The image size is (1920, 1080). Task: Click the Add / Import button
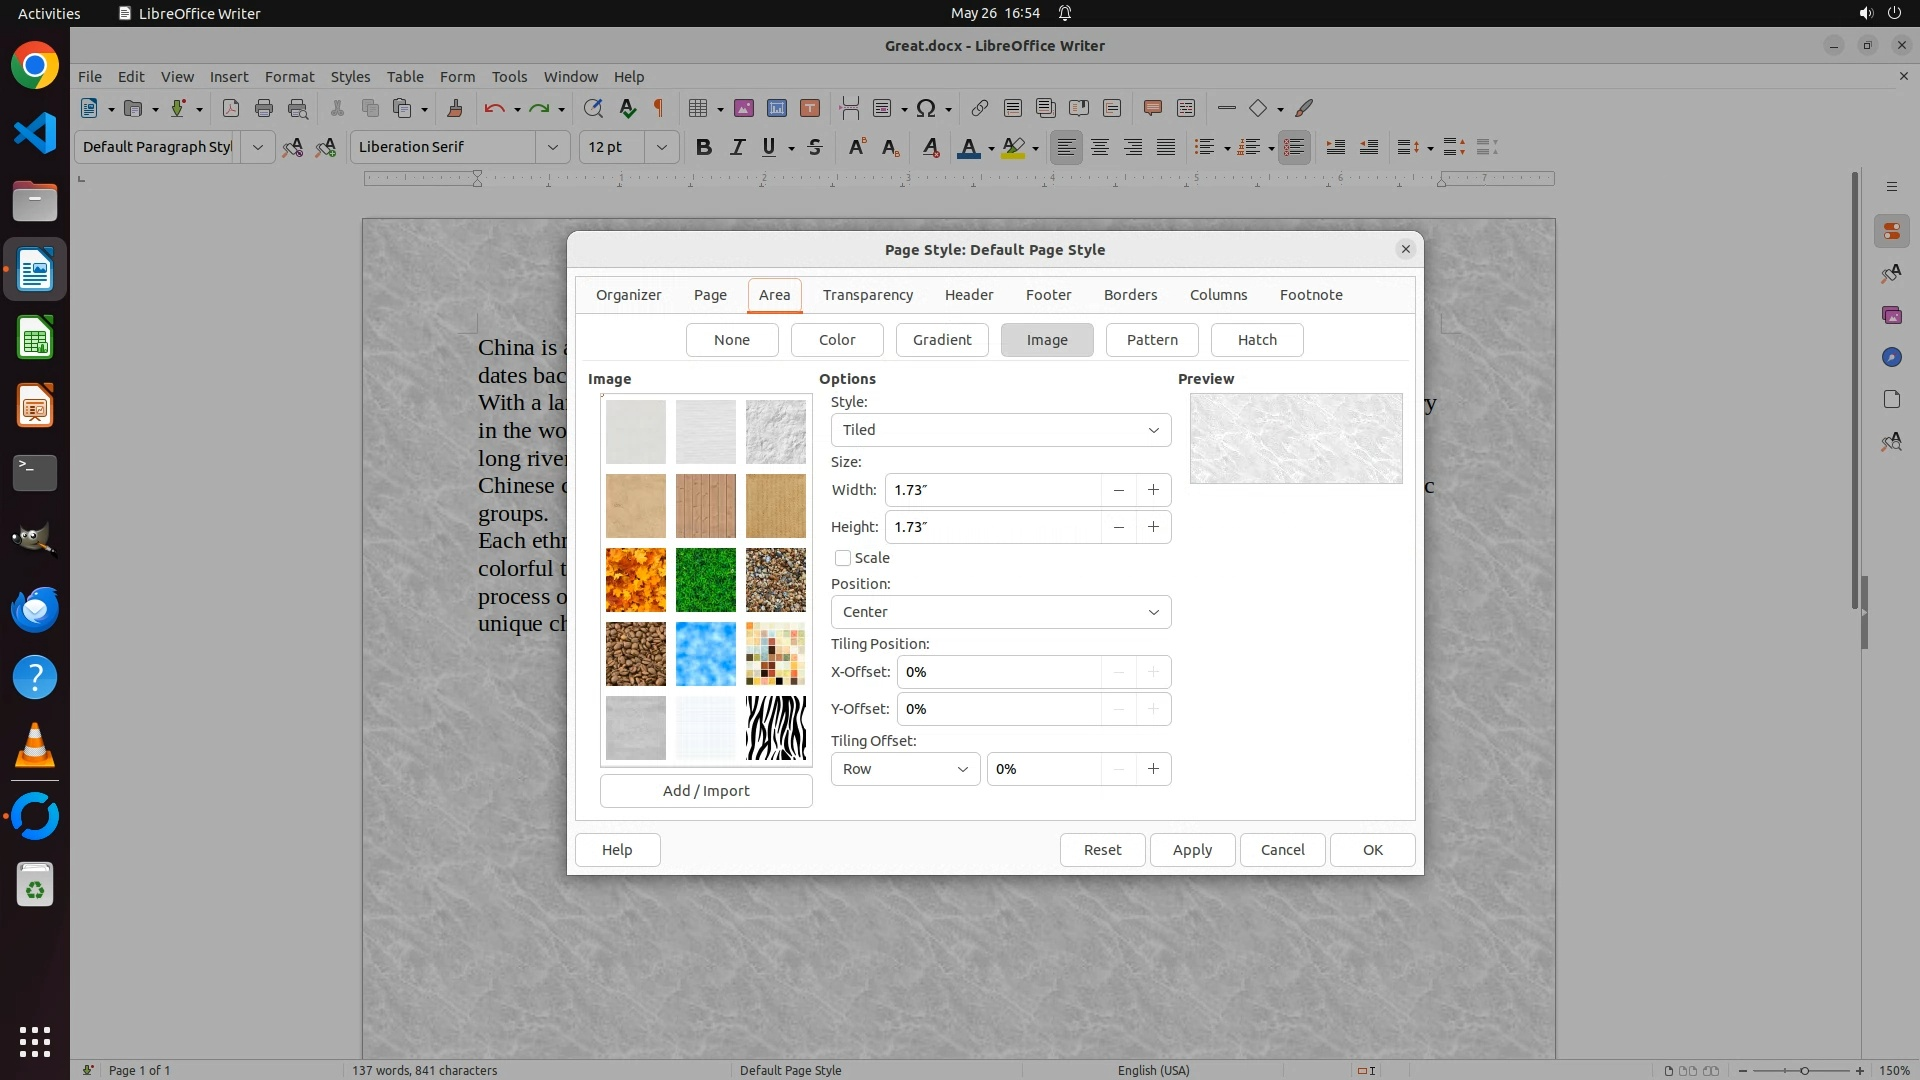point(705,791)
